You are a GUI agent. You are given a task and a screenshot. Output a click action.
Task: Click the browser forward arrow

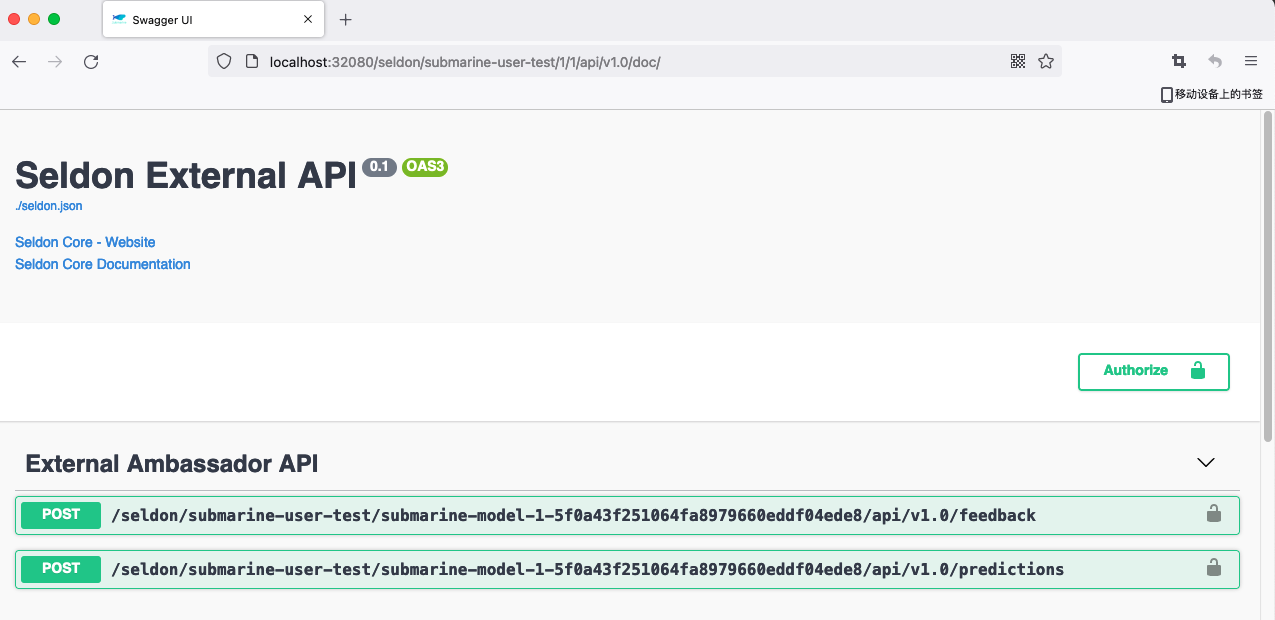tap(55, 62)
